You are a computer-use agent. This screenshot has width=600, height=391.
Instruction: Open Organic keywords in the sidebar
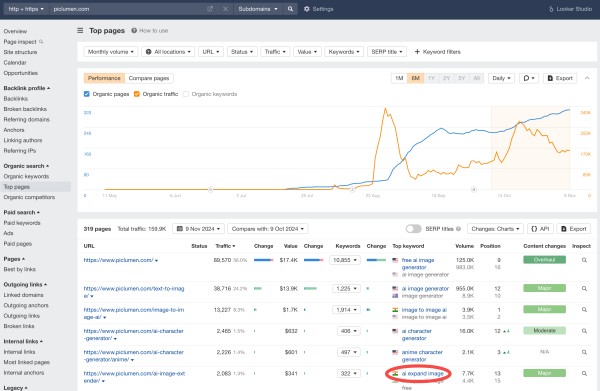point(26,176)
